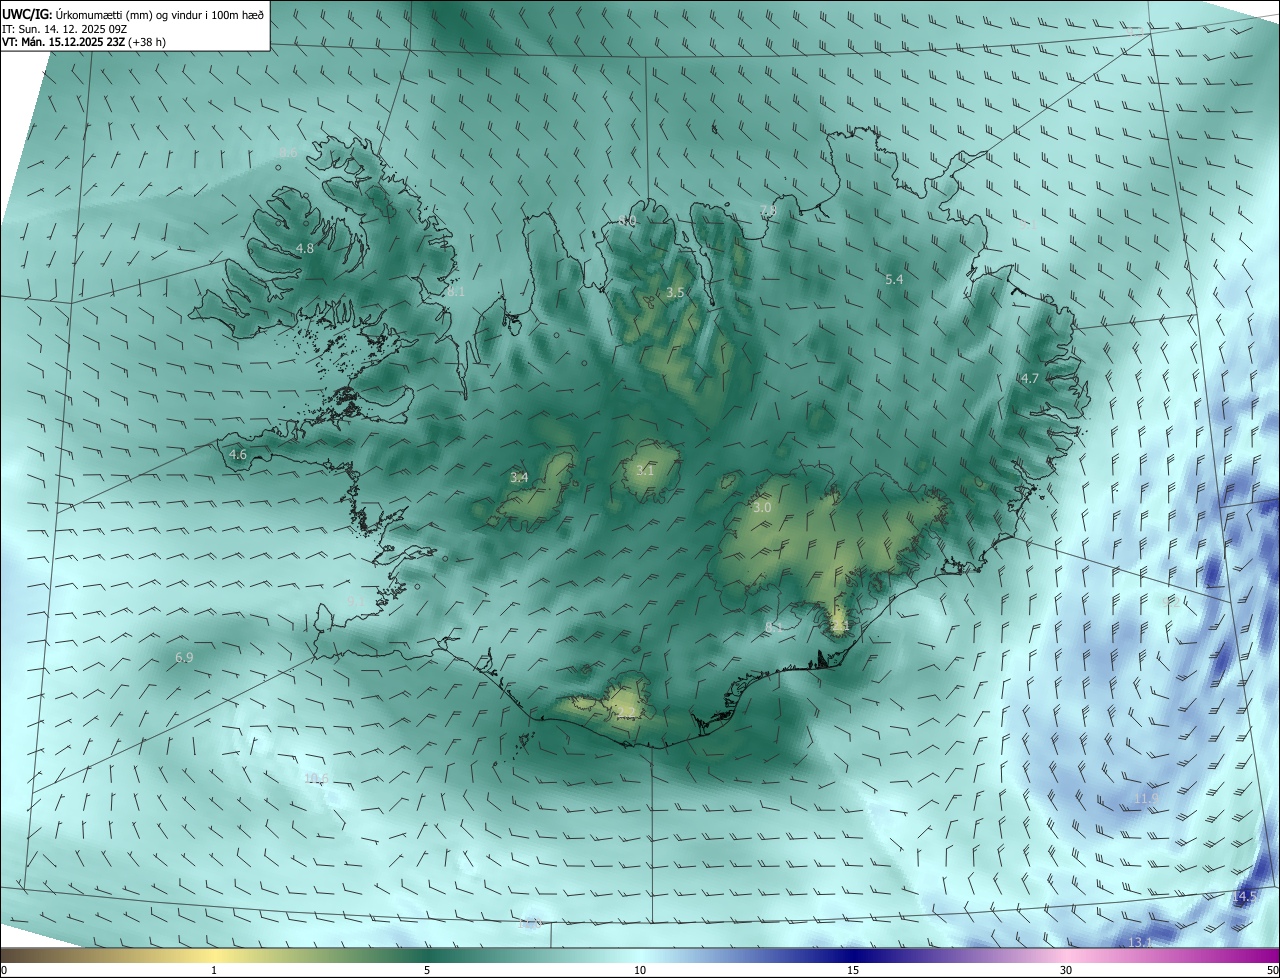Click the 0 tick on the color scale
The image size is (1280, 978).
tap(4, 970)
